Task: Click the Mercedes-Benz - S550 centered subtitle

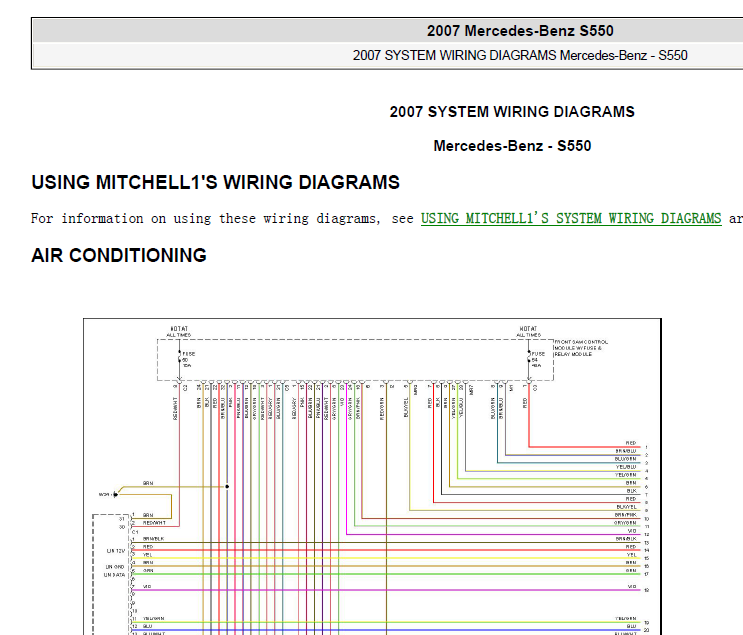Action: (x=512, y=146)
